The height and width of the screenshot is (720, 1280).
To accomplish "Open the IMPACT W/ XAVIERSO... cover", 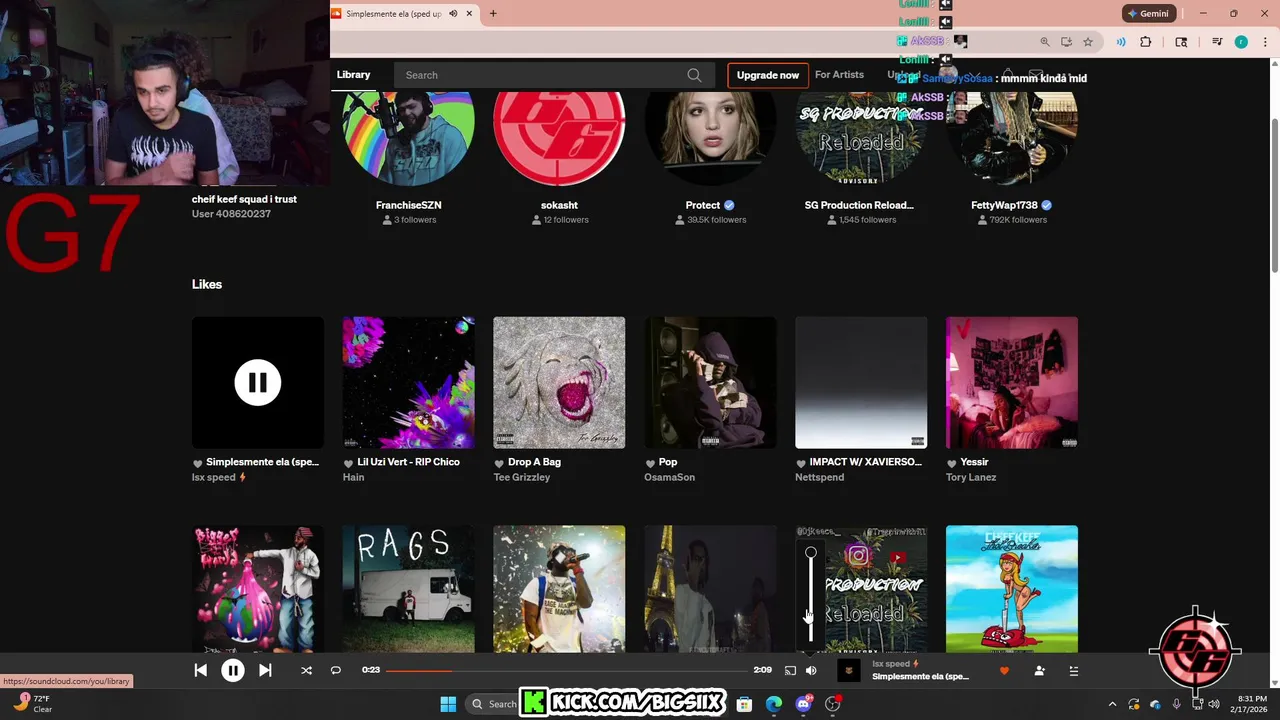I will [x=861, y=383].
